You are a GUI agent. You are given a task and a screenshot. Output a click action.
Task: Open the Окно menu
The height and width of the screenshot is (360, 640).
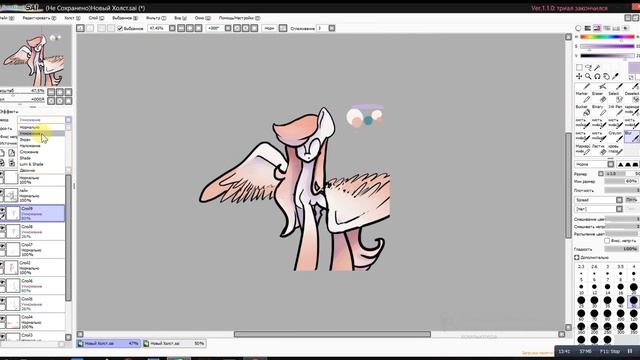(x=202, y=18)
